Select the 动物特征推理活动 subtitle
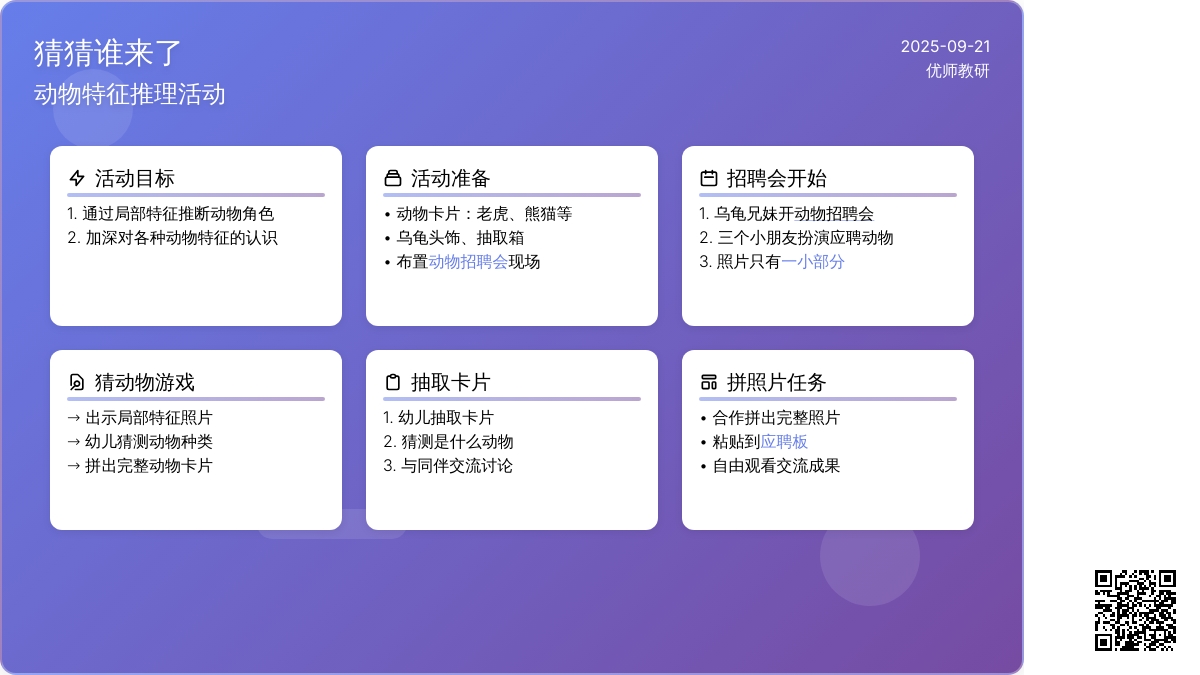 point(130,94)
